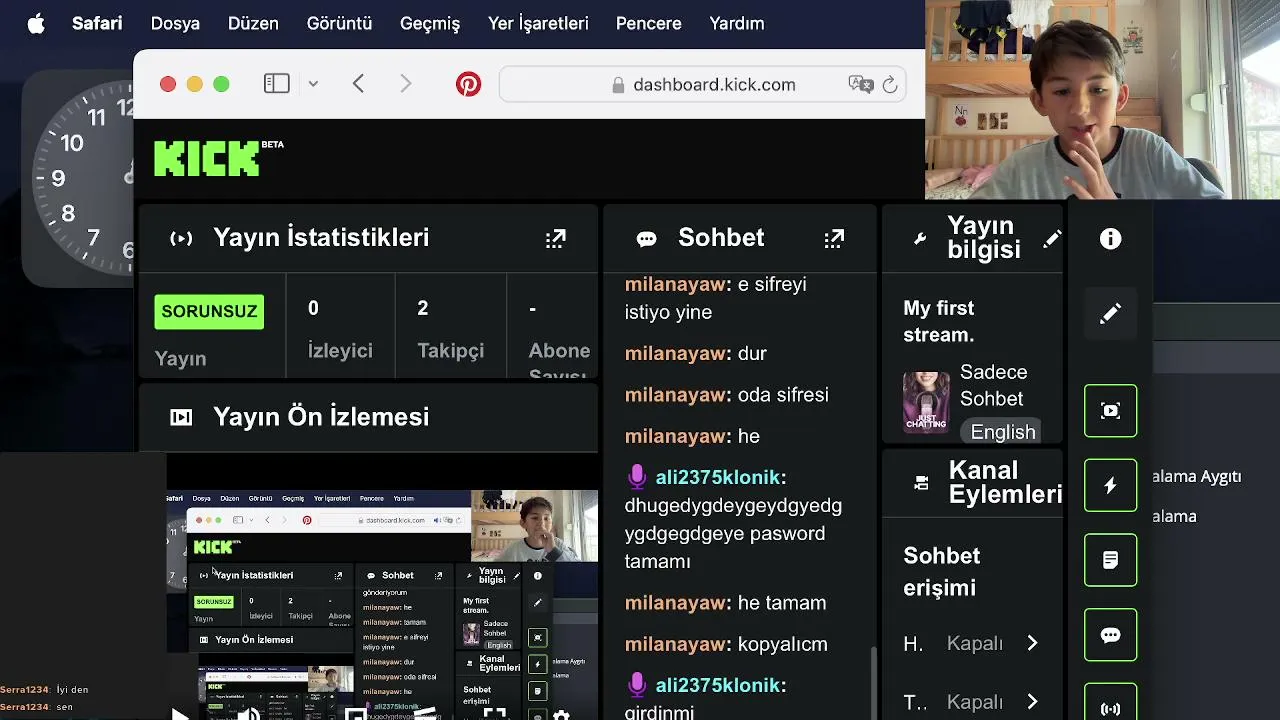Pop out the Yayın İstatistikleri panel
The height and width of the screenshot is (720, 1280).
(556, 239)
